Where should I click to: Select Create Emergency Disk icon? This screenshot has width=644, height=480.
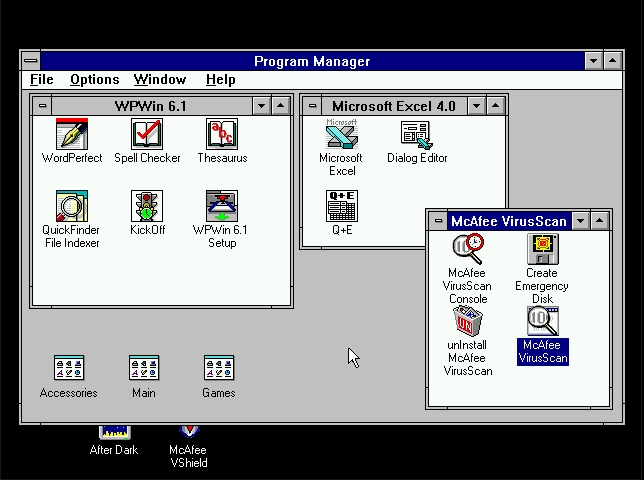tap(543, 249)
